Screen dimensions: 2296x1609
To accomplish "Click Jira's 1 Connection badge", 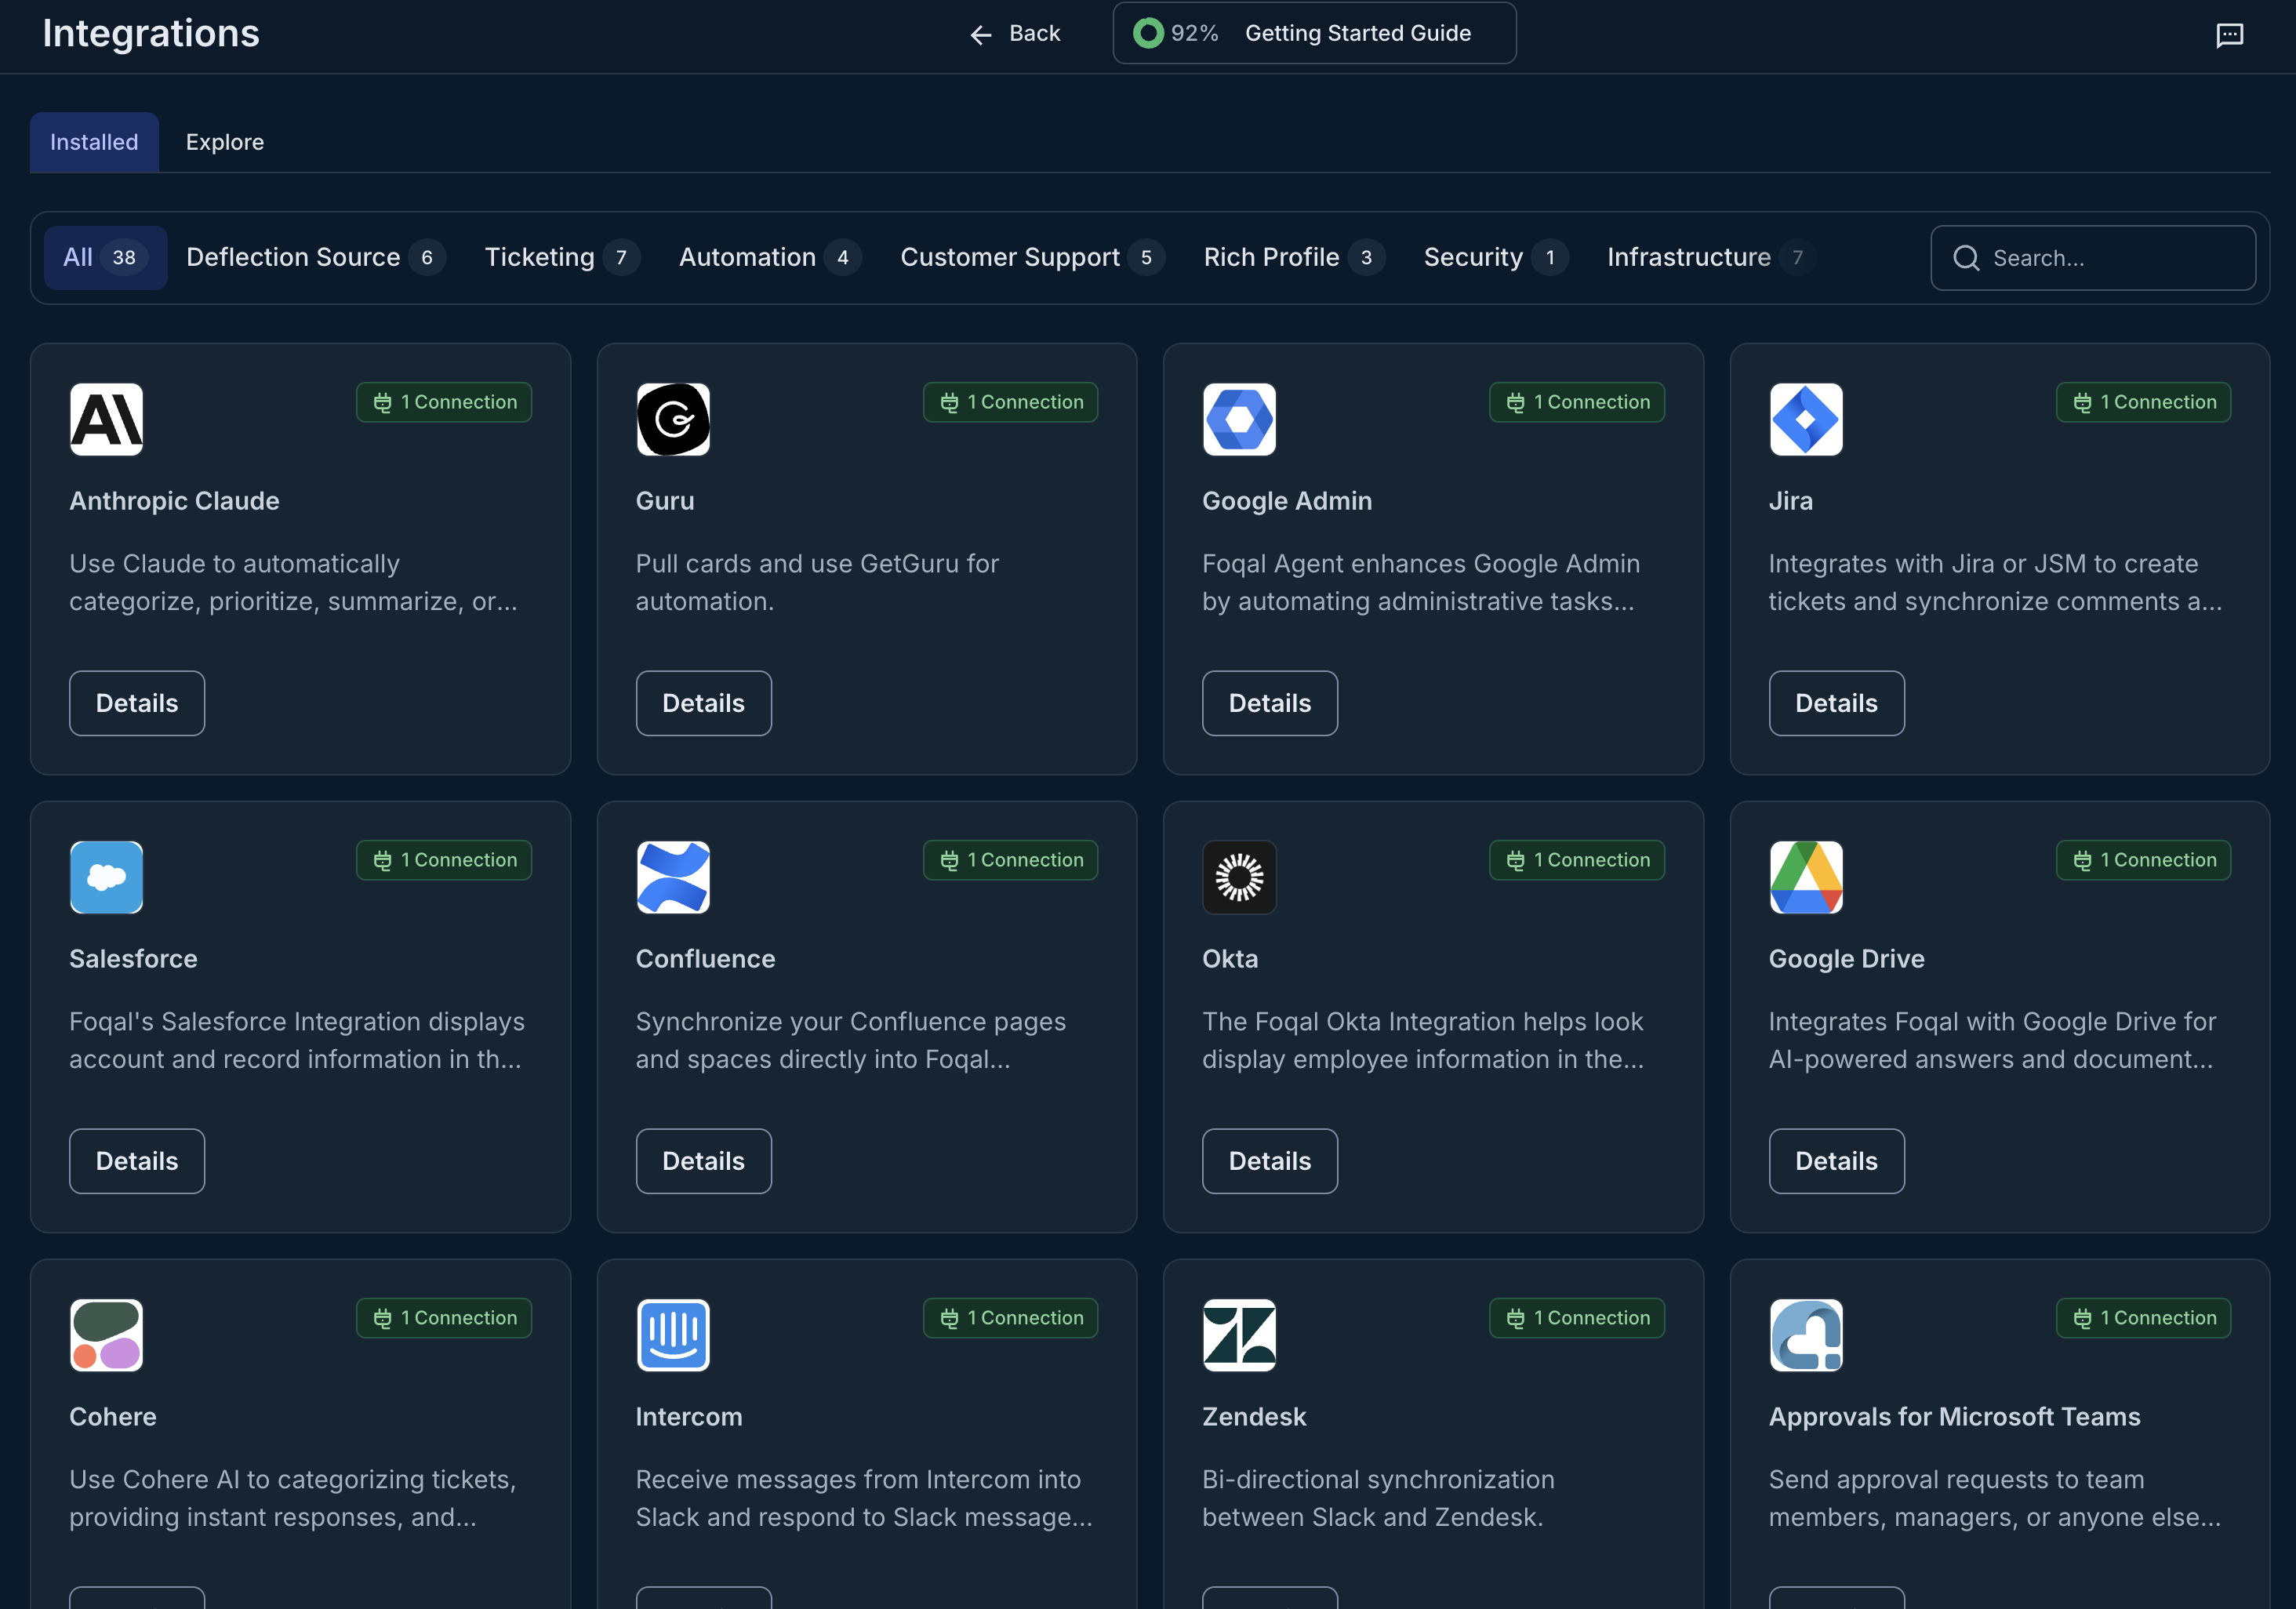I will click(2143, 402).
